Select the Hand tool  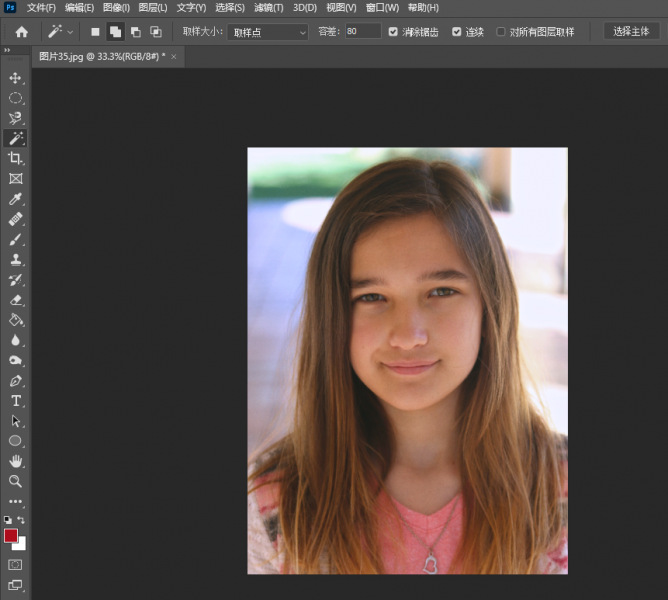click(x=15, y=461)
